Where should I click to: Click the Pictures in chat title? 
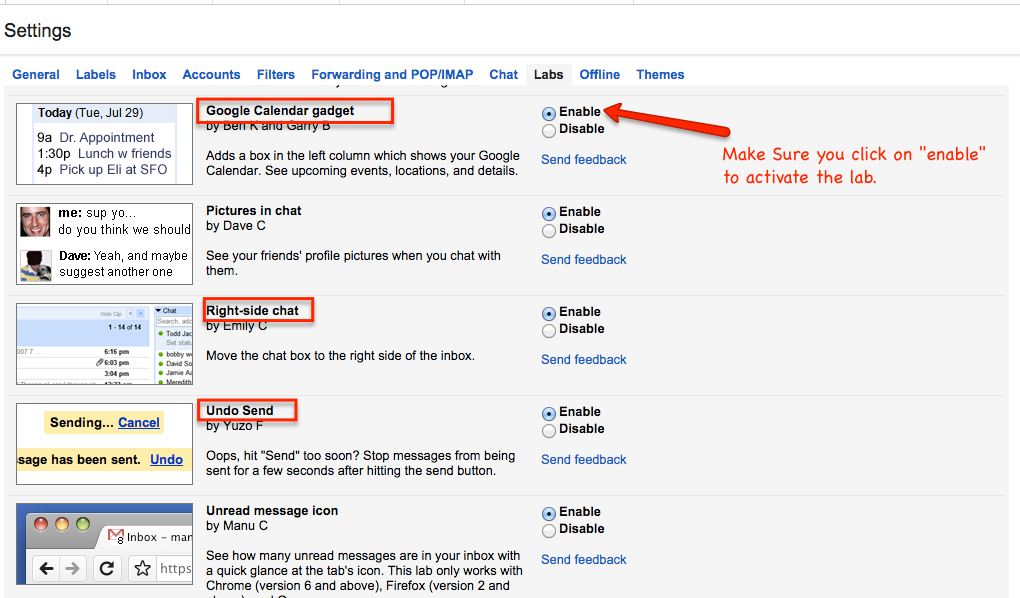254,211
